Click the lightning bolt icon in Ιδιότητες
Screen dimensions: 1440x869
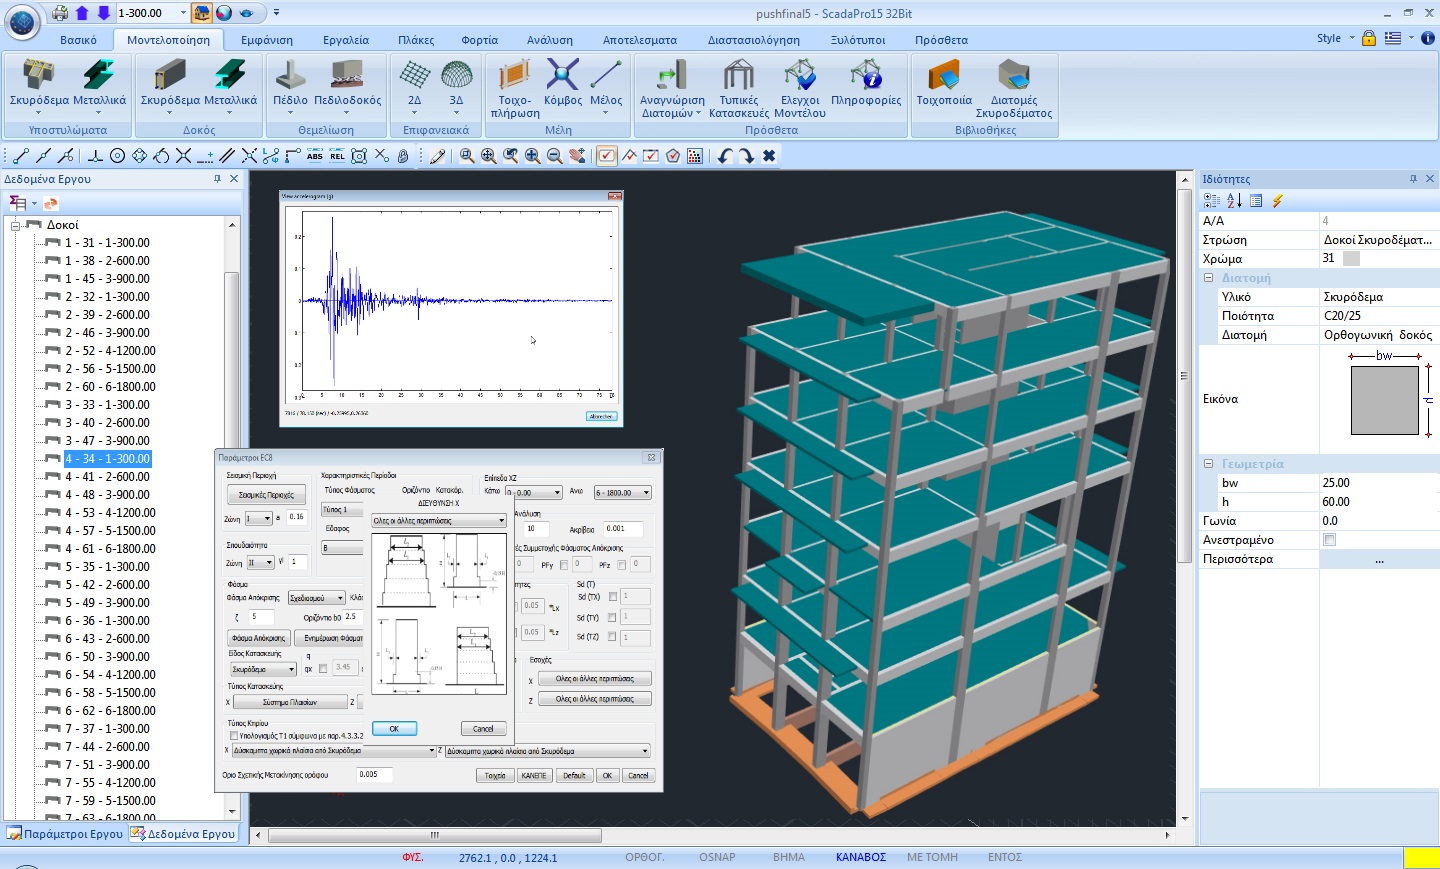[1278, 201]
